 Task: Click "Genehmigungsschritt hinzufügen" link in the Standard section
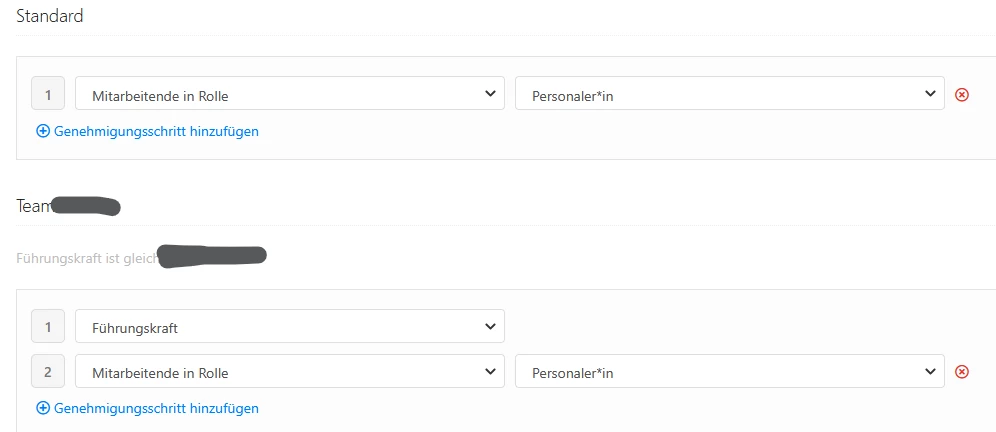coord(156,130)
